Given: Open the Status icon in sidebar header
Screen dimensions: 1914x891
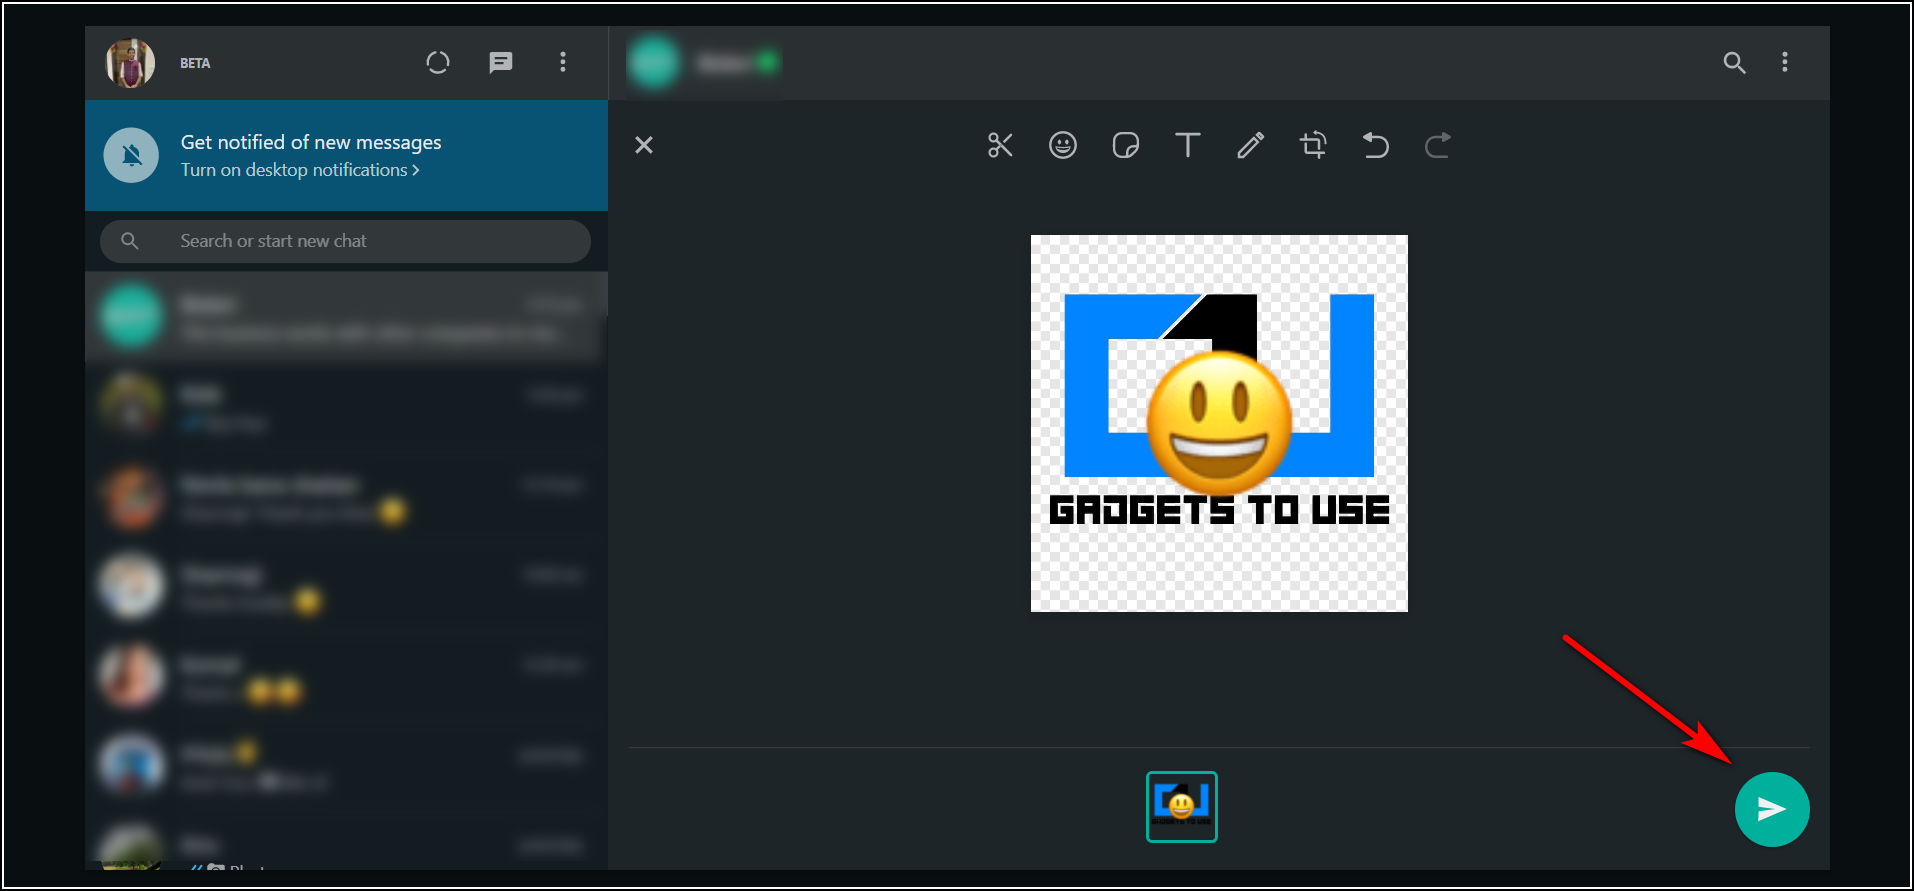Looking at the screenshot, I should coord(438,62).
